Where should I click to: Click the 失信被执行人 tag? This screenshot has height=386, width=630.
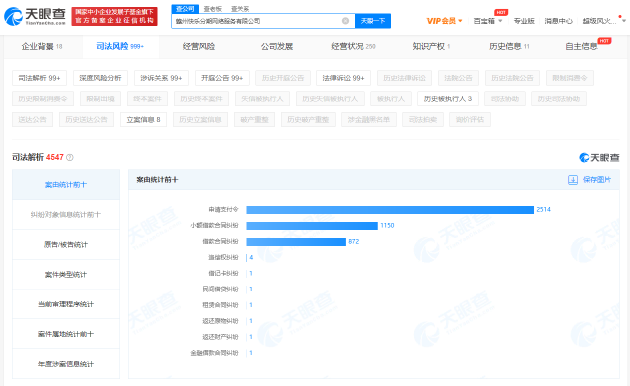click(x=262, y=99)
